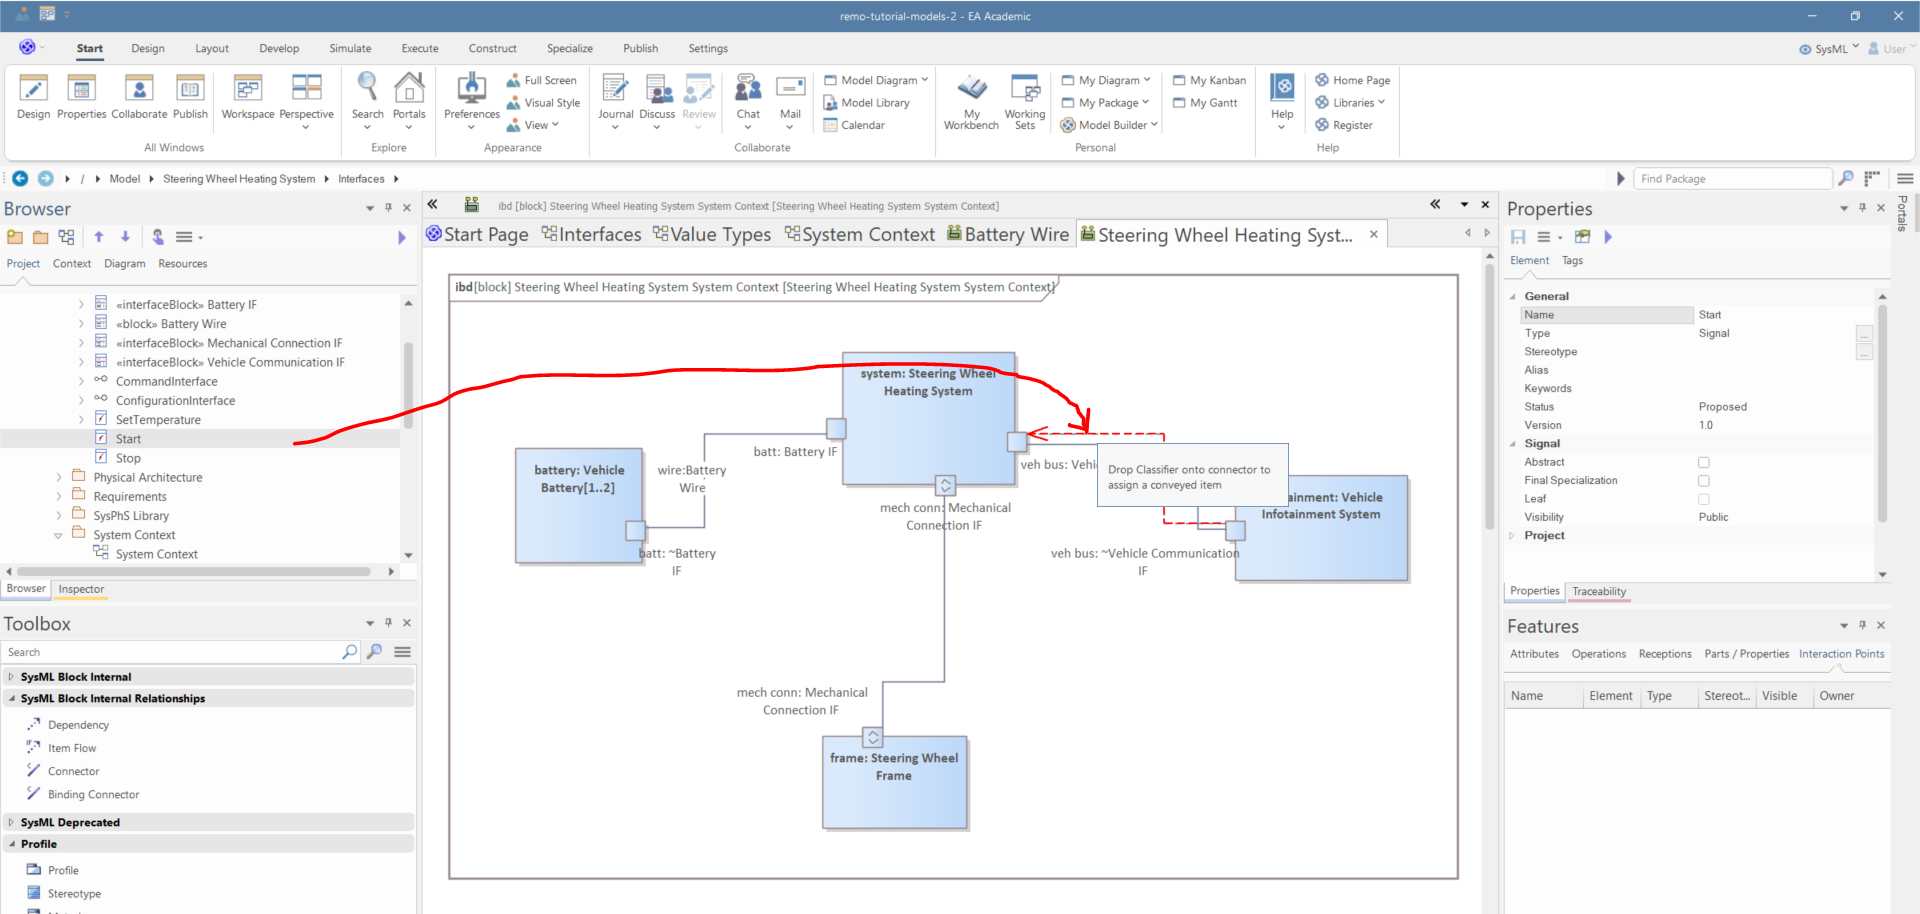
Task: Click the Find Package input field
Action: point(1732,179)
